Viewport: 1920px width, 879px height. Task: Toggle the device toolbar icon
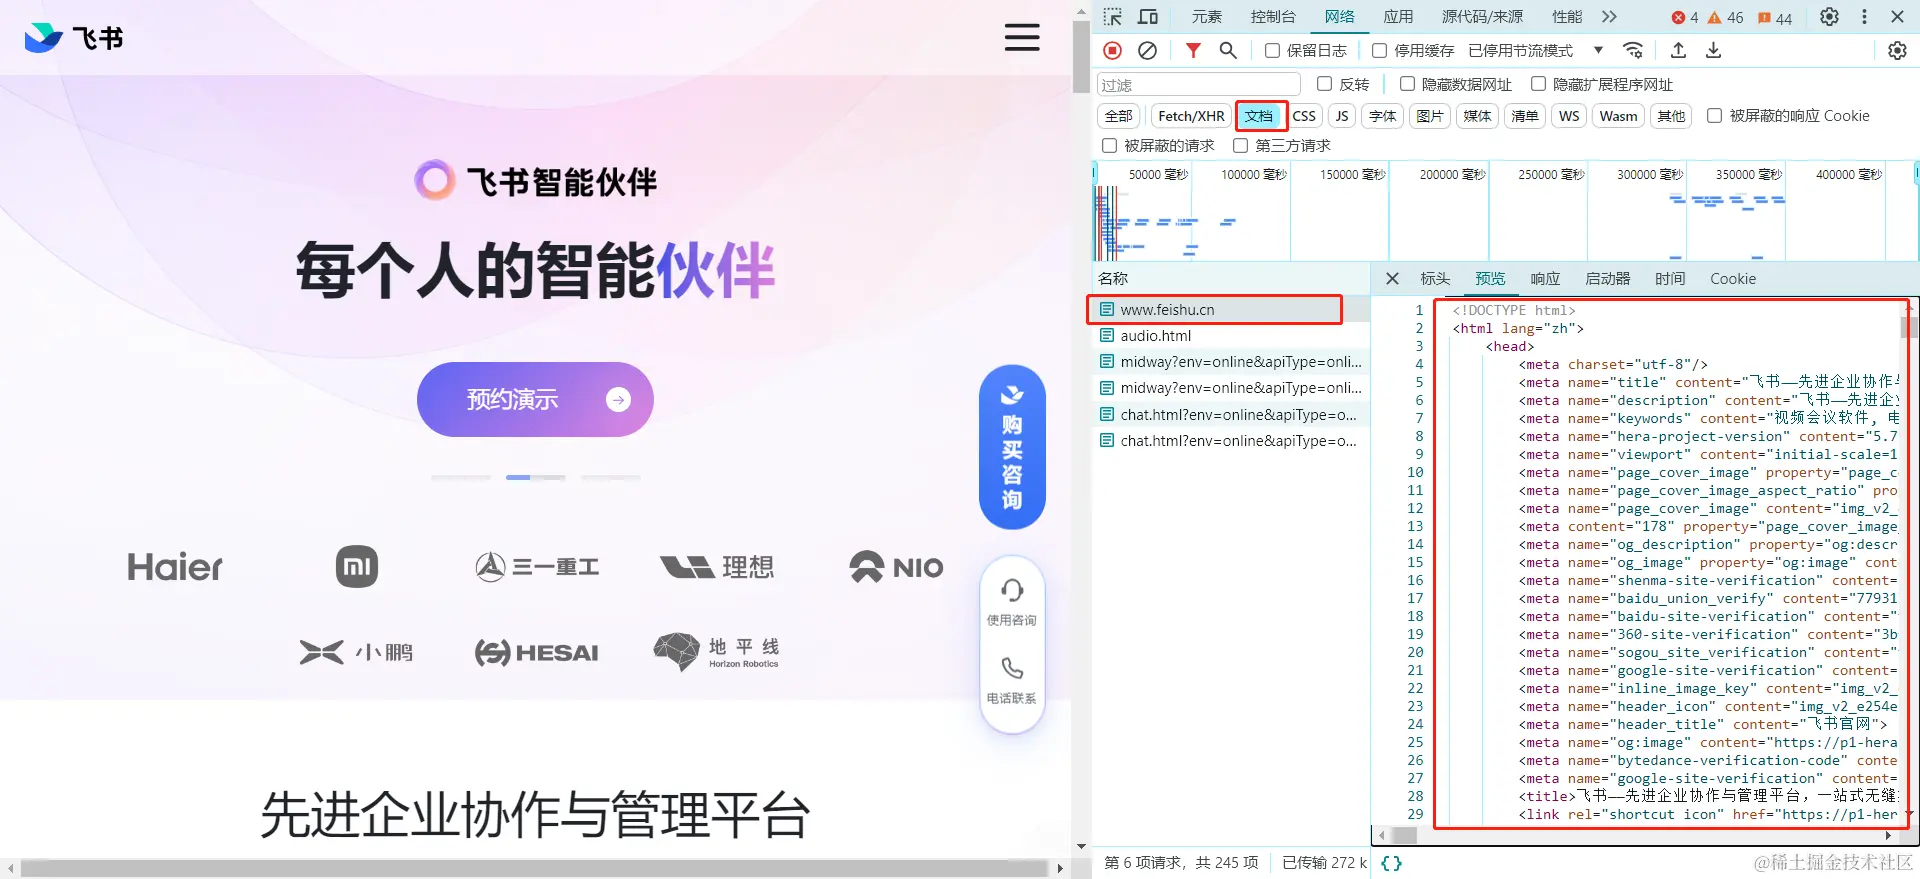[1148, 17]
